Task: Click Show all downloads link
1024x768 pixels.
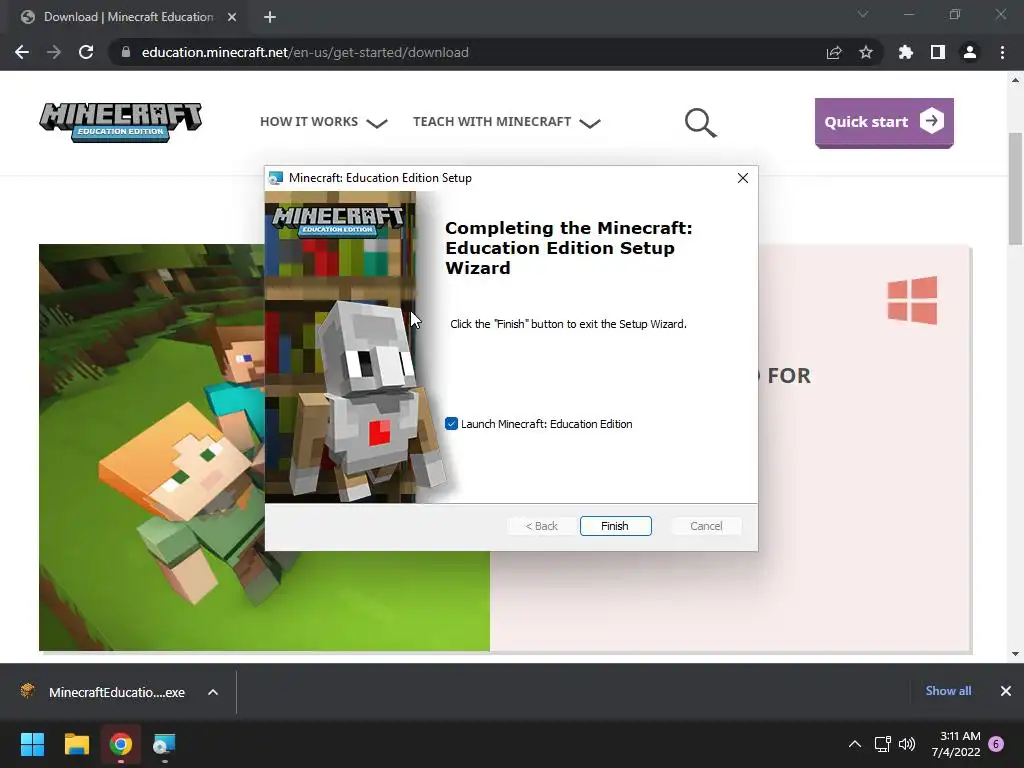Action: pyautogui.click(x=948, y=691)
